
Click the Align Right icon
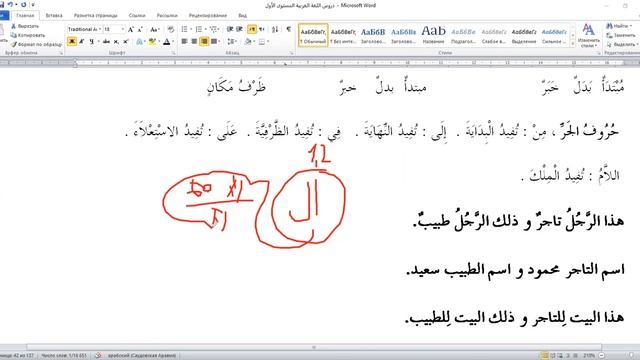(204, 41)
